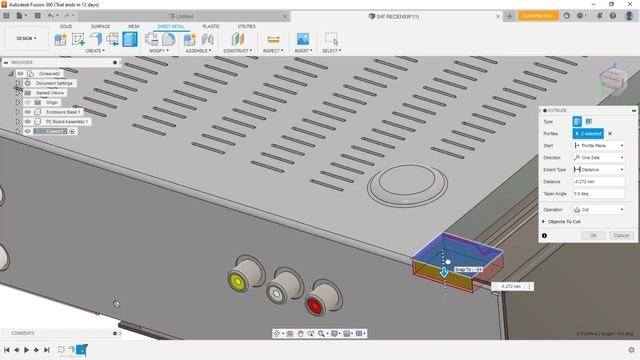Open the Operation dropdown showing Cut
The height and width of the screenshot is (360, 640).
(598, 210)
